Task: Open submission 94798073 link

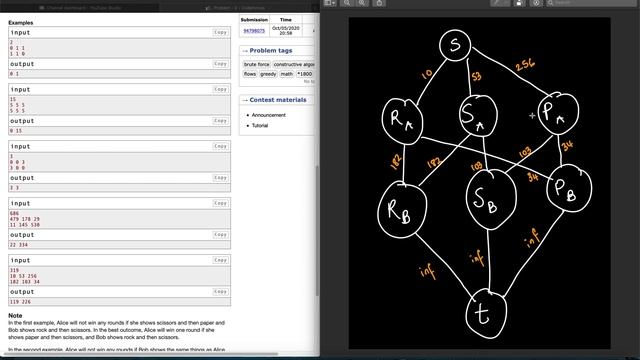Action: click(254, 31)
